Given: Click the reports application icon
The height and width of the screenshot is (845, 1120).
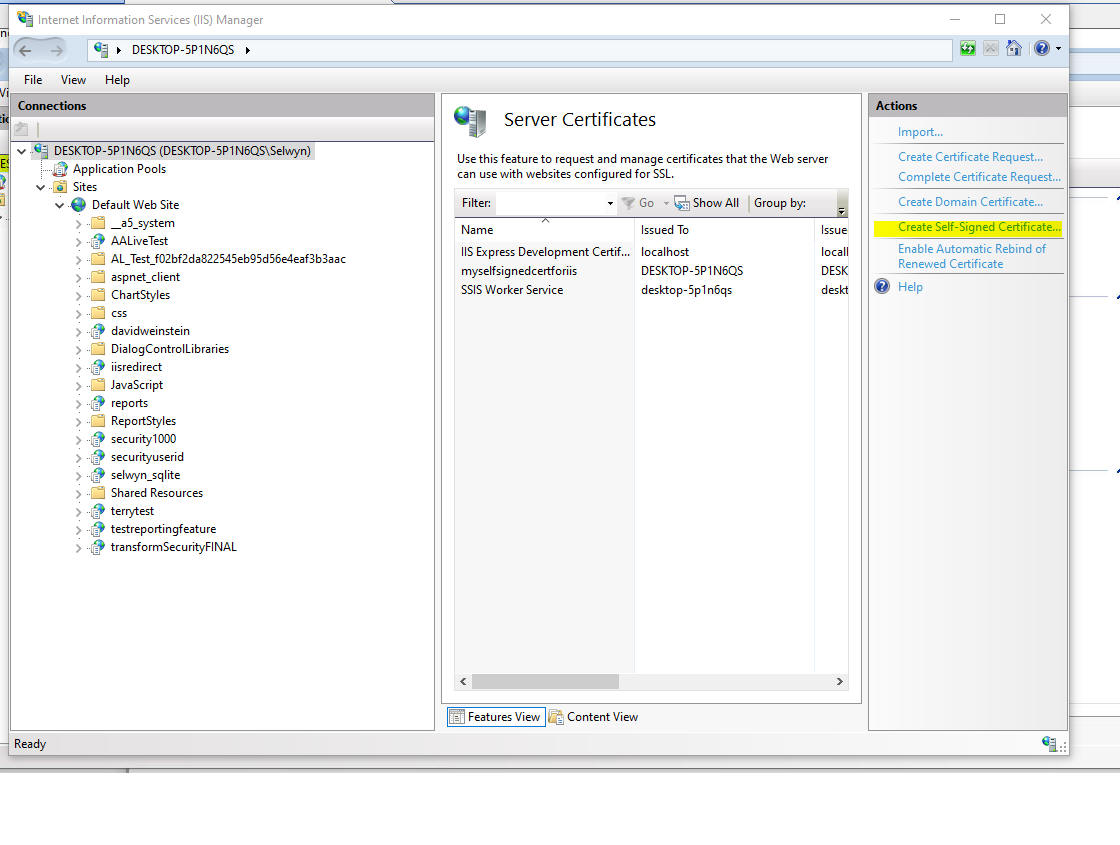Looking at the screenshot, I should (97, 404).
